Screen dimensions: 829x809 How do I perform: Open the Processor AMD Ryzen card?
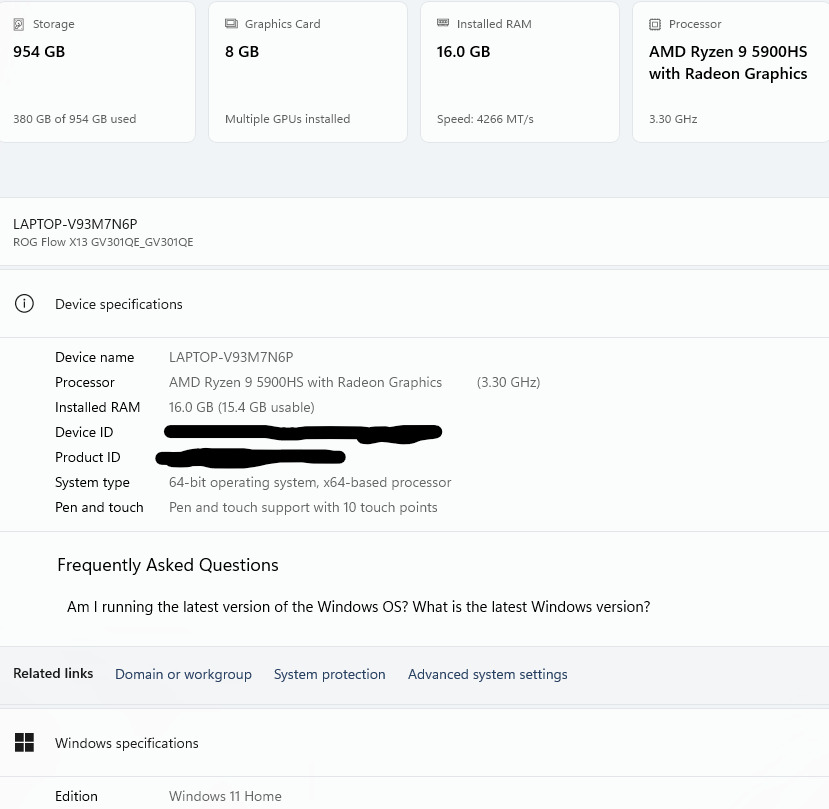[731, 71]
